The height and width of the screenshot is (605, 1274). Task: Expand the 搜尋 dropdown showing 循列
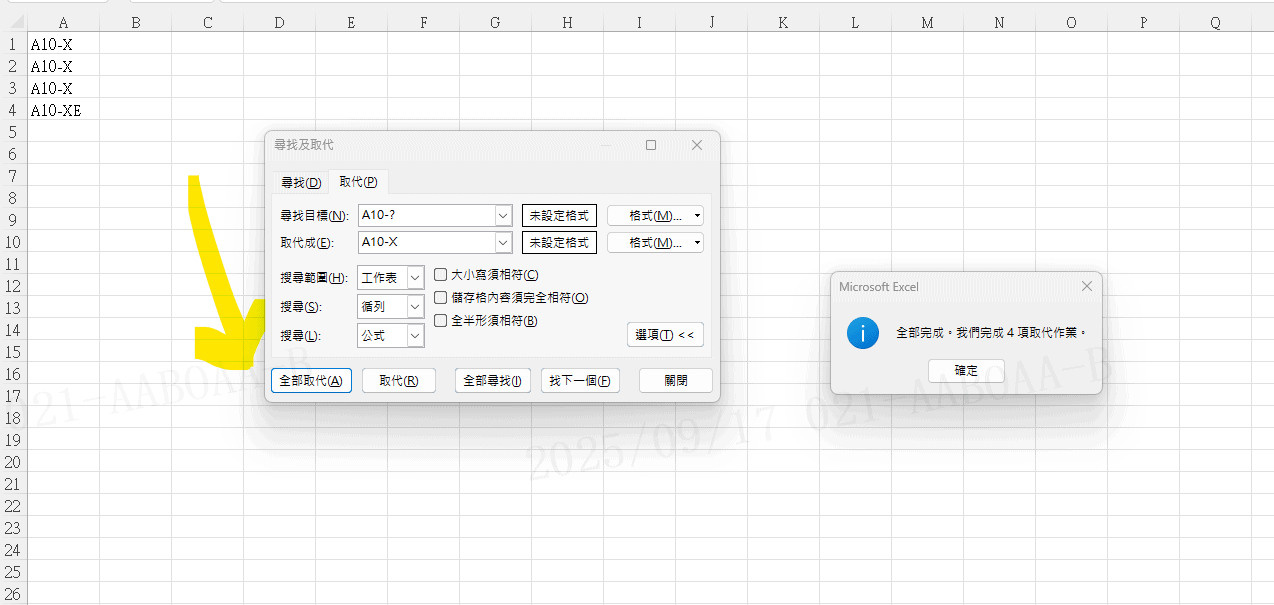click(x=415, y=307)
